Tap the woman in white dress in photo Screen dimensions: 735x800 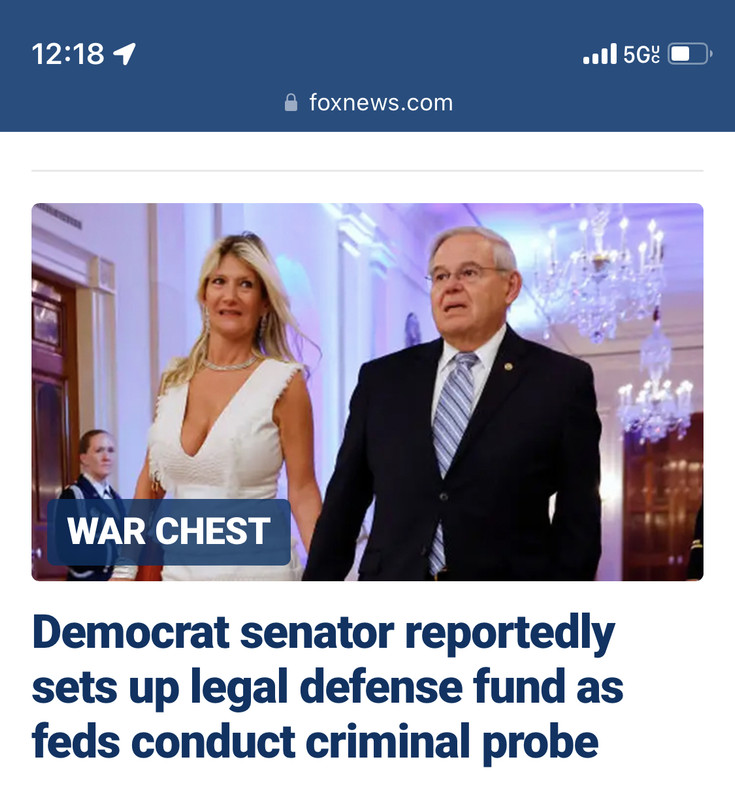tap(232, 408)
